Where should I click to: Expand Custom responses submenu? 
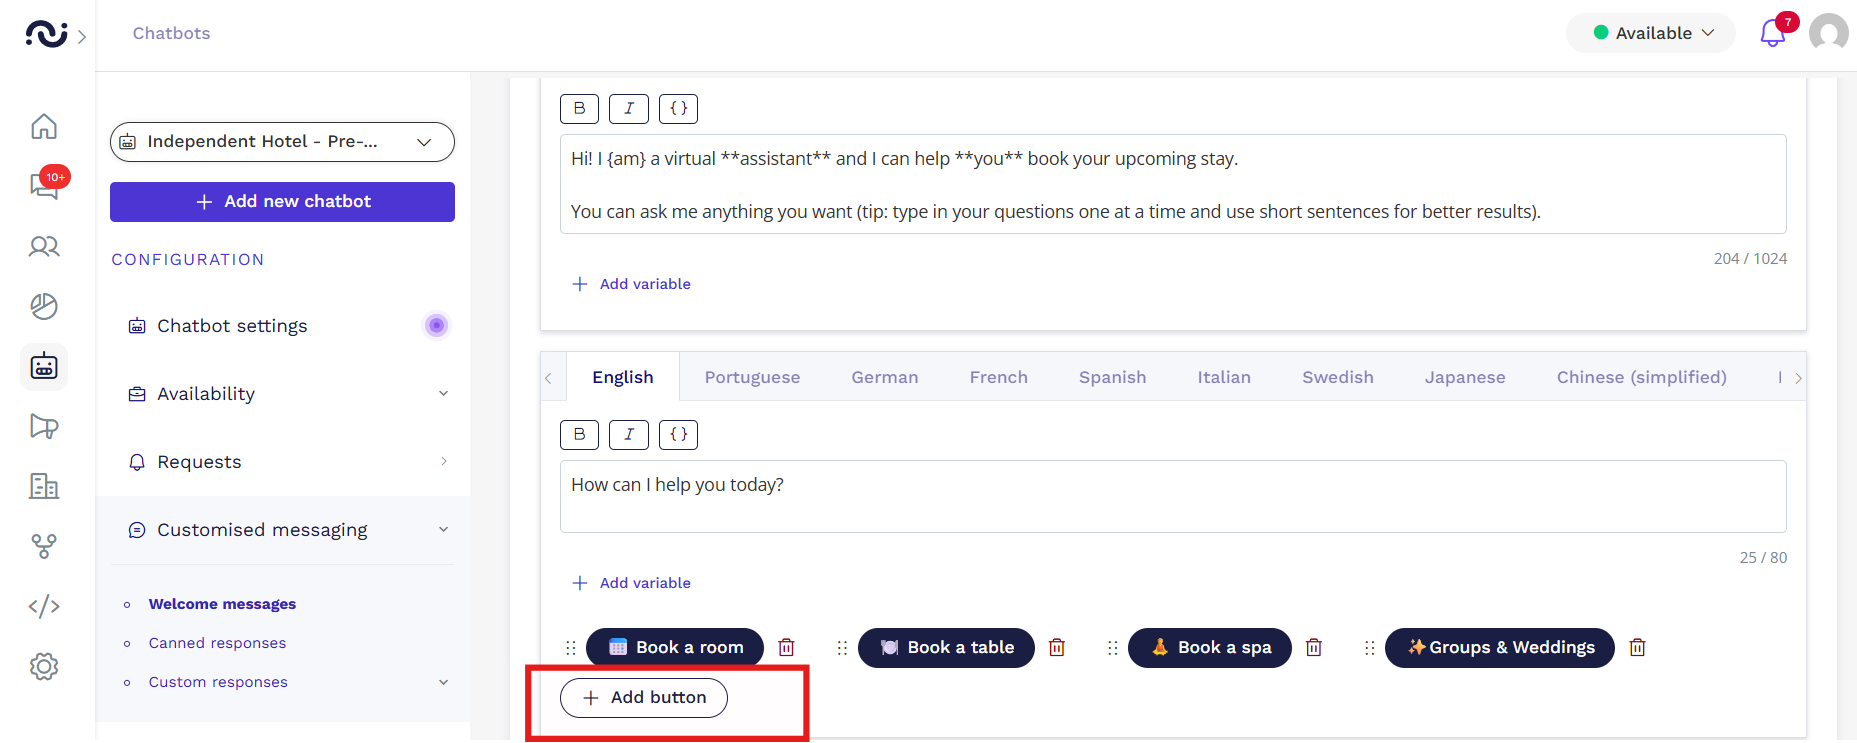(443, 682)
